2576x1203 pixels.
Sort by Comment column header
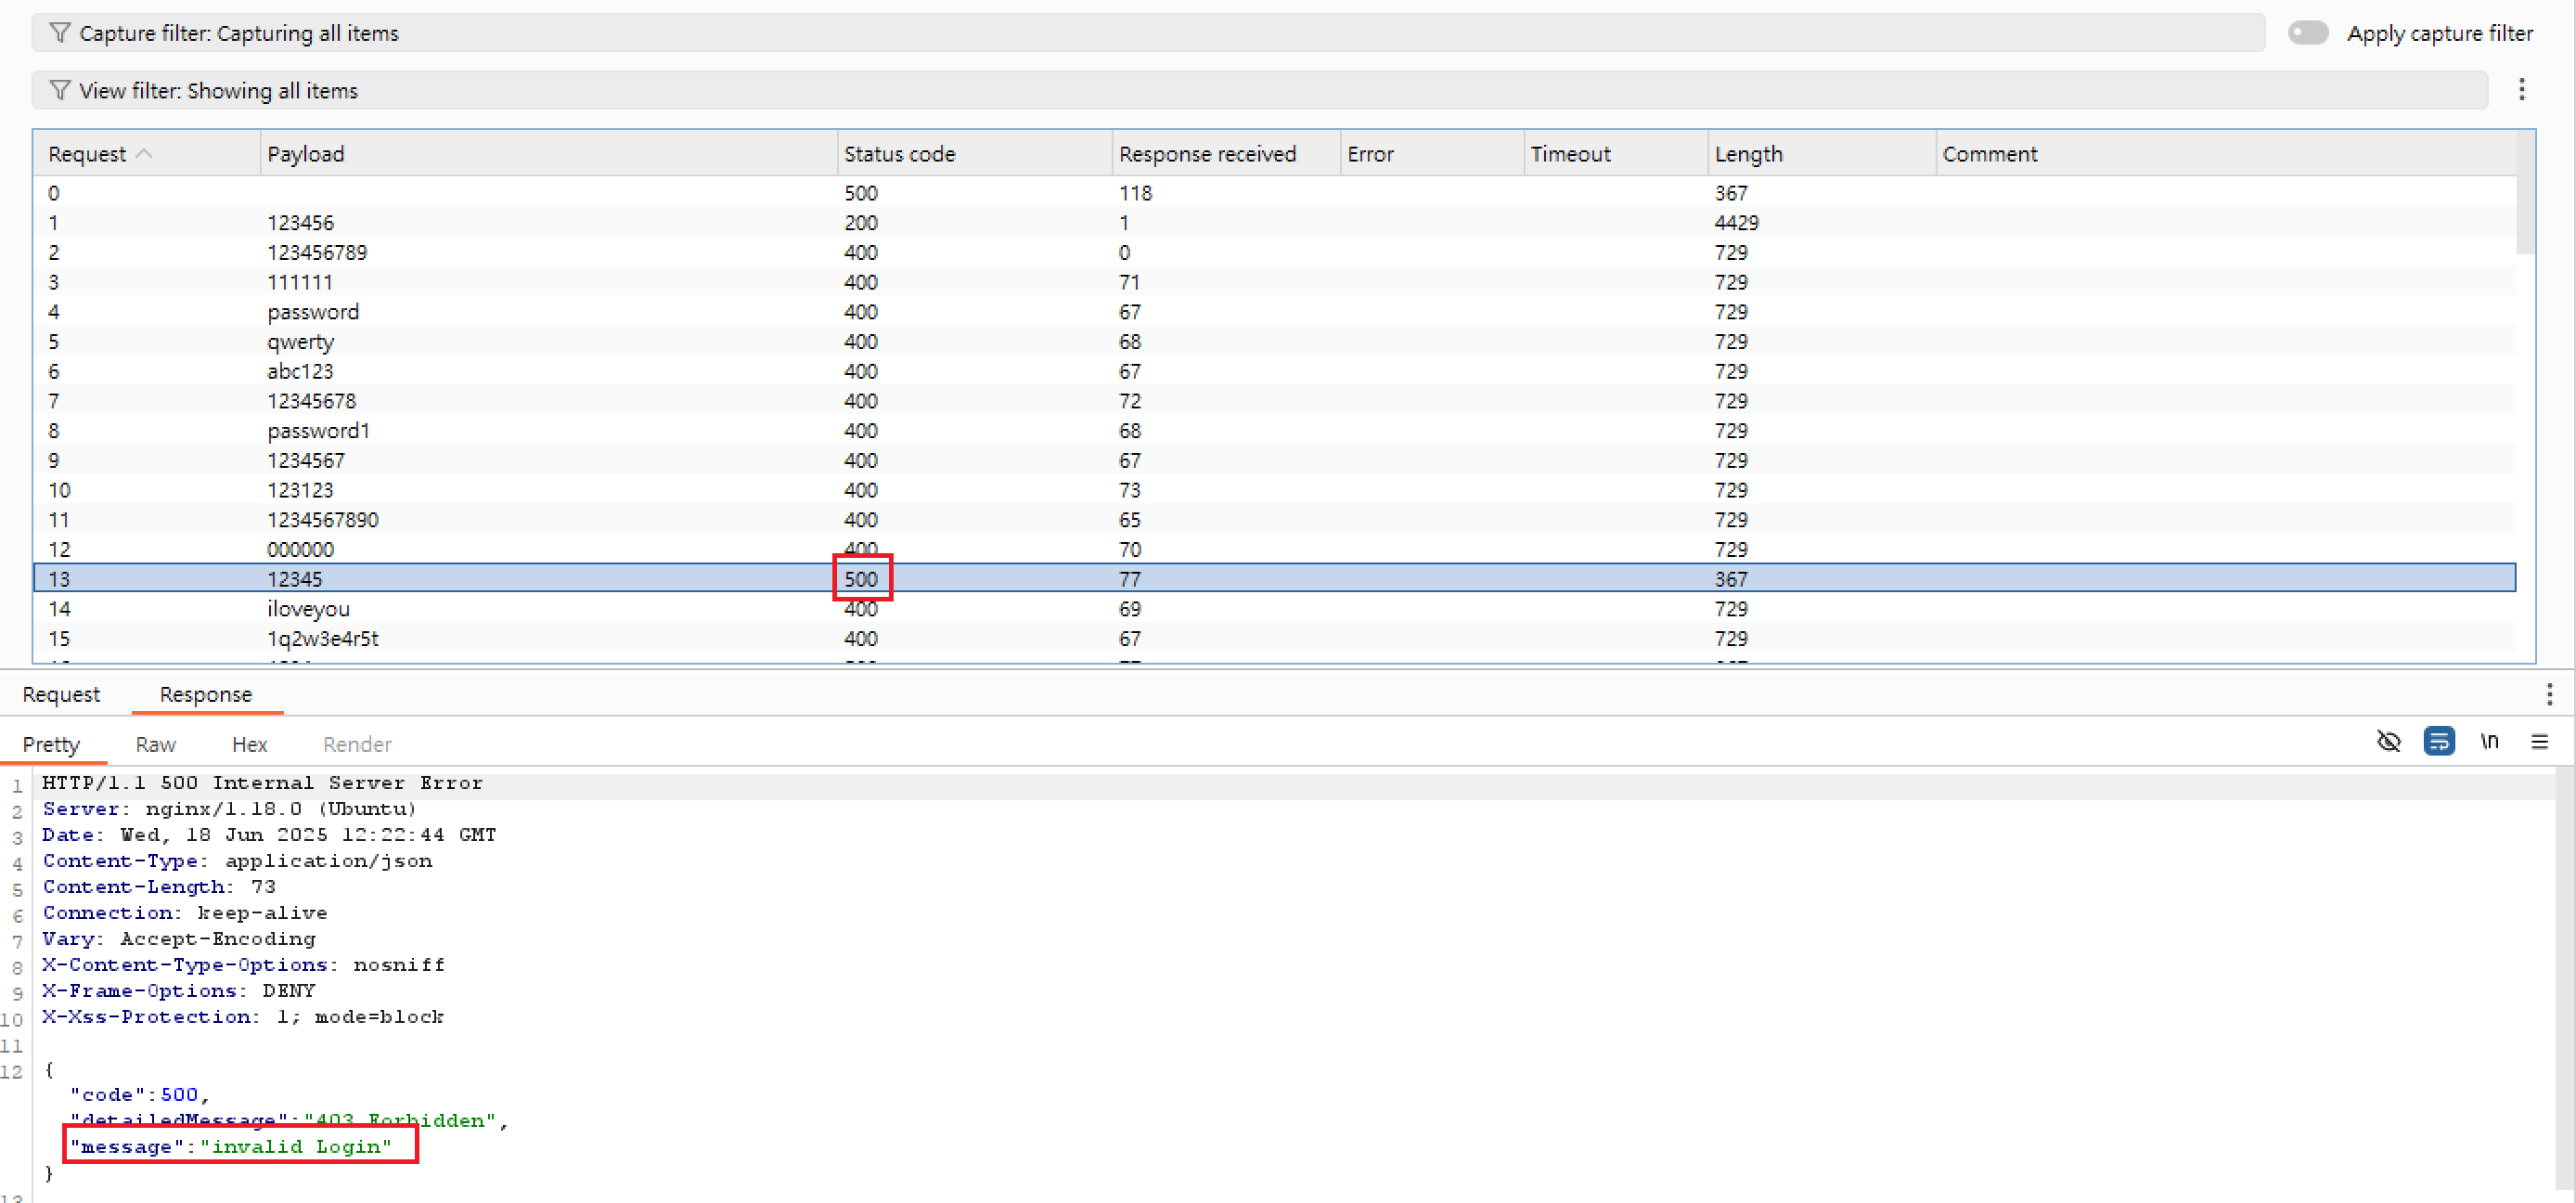pyautogui.click(x=2226, y=154)
